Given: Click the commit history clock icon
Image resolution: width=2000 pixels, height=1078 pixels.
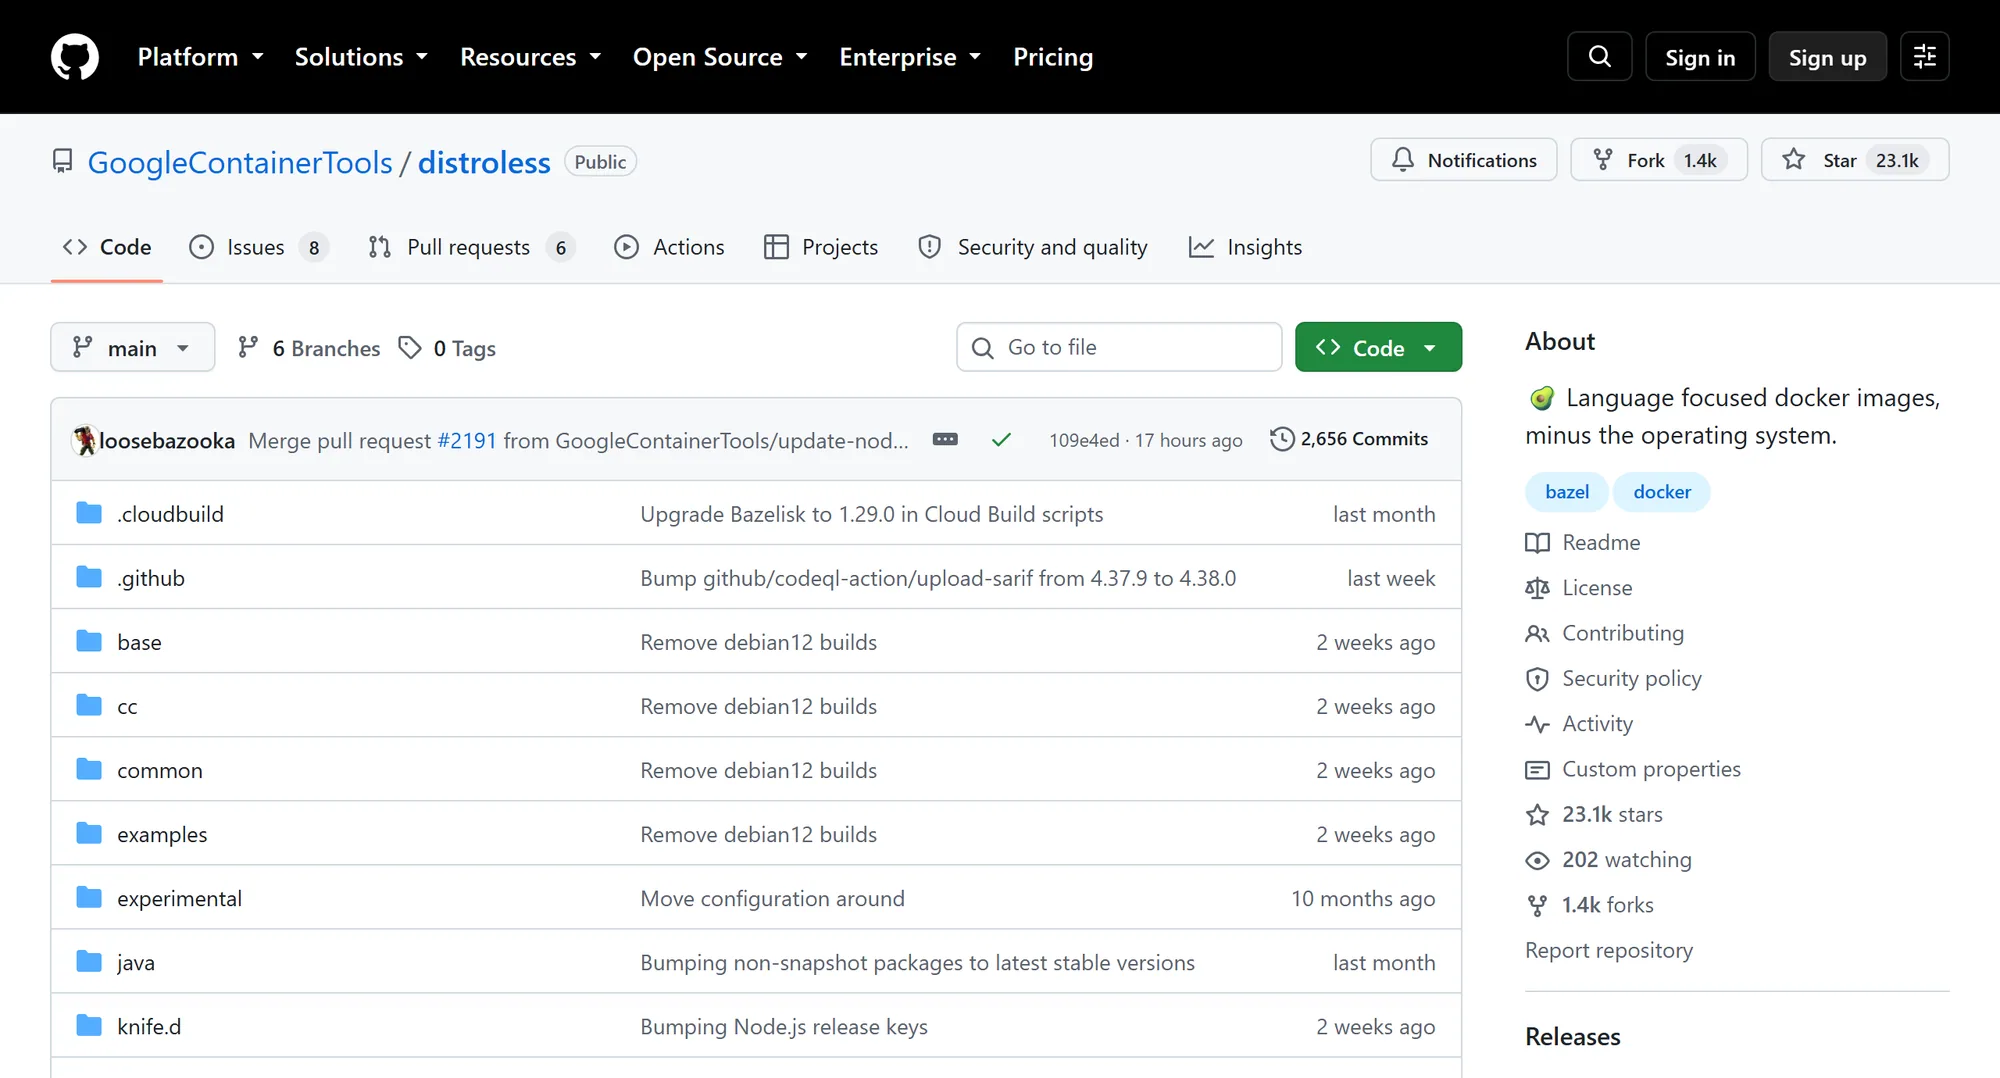Looking at the screenshot, I should pos(1281,439).
